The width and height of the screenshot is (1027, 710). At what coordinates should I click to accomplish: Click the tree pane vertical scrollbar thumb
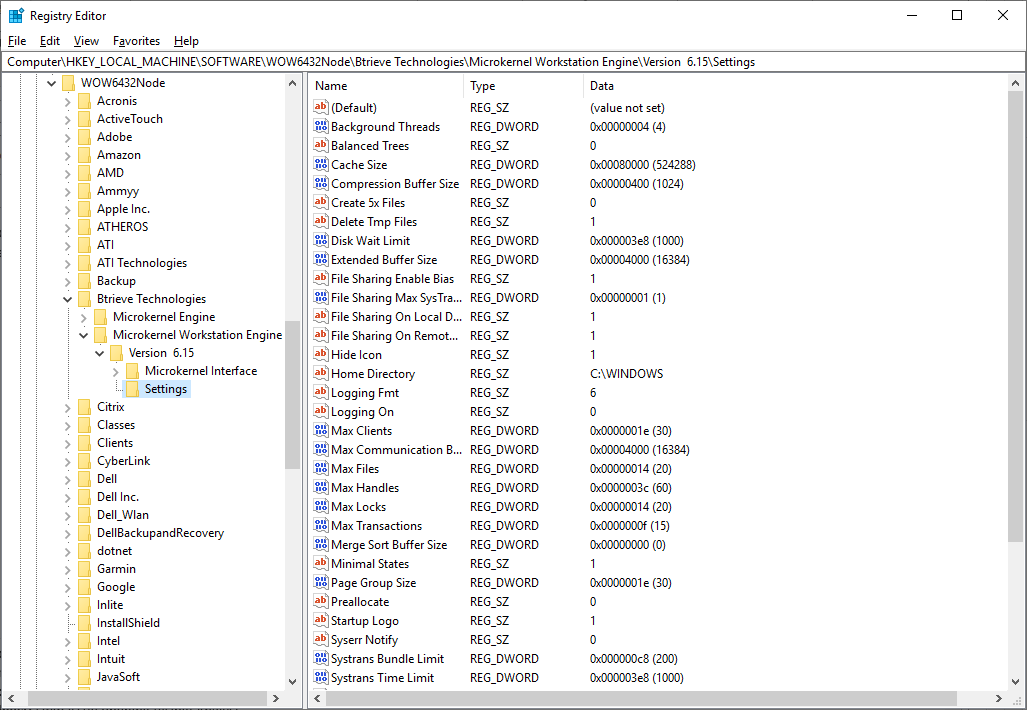292,395
